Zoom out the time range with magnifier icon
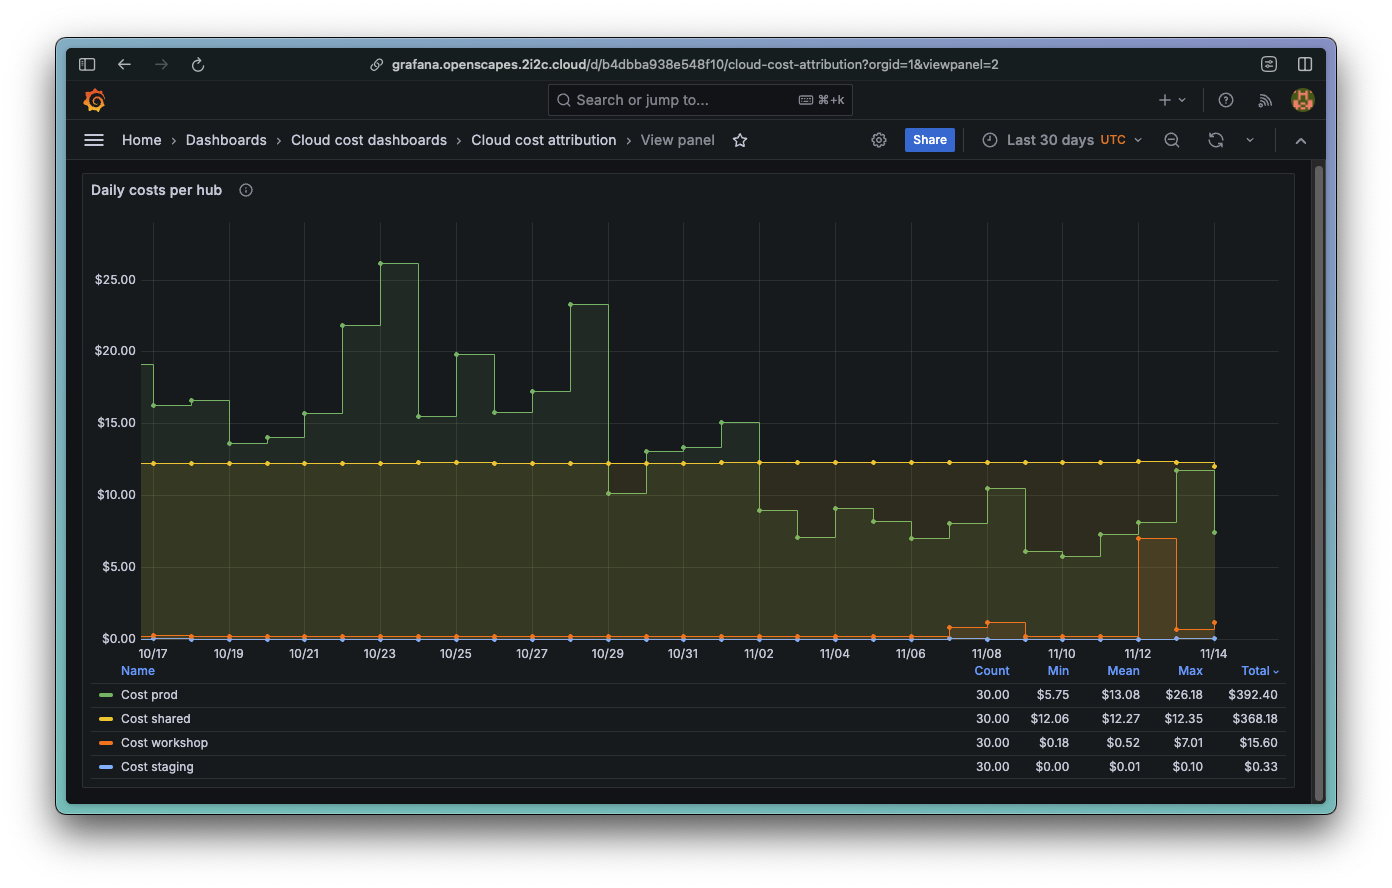The width and height of the screenshot is (1392, 888). tap(1171, 140)
